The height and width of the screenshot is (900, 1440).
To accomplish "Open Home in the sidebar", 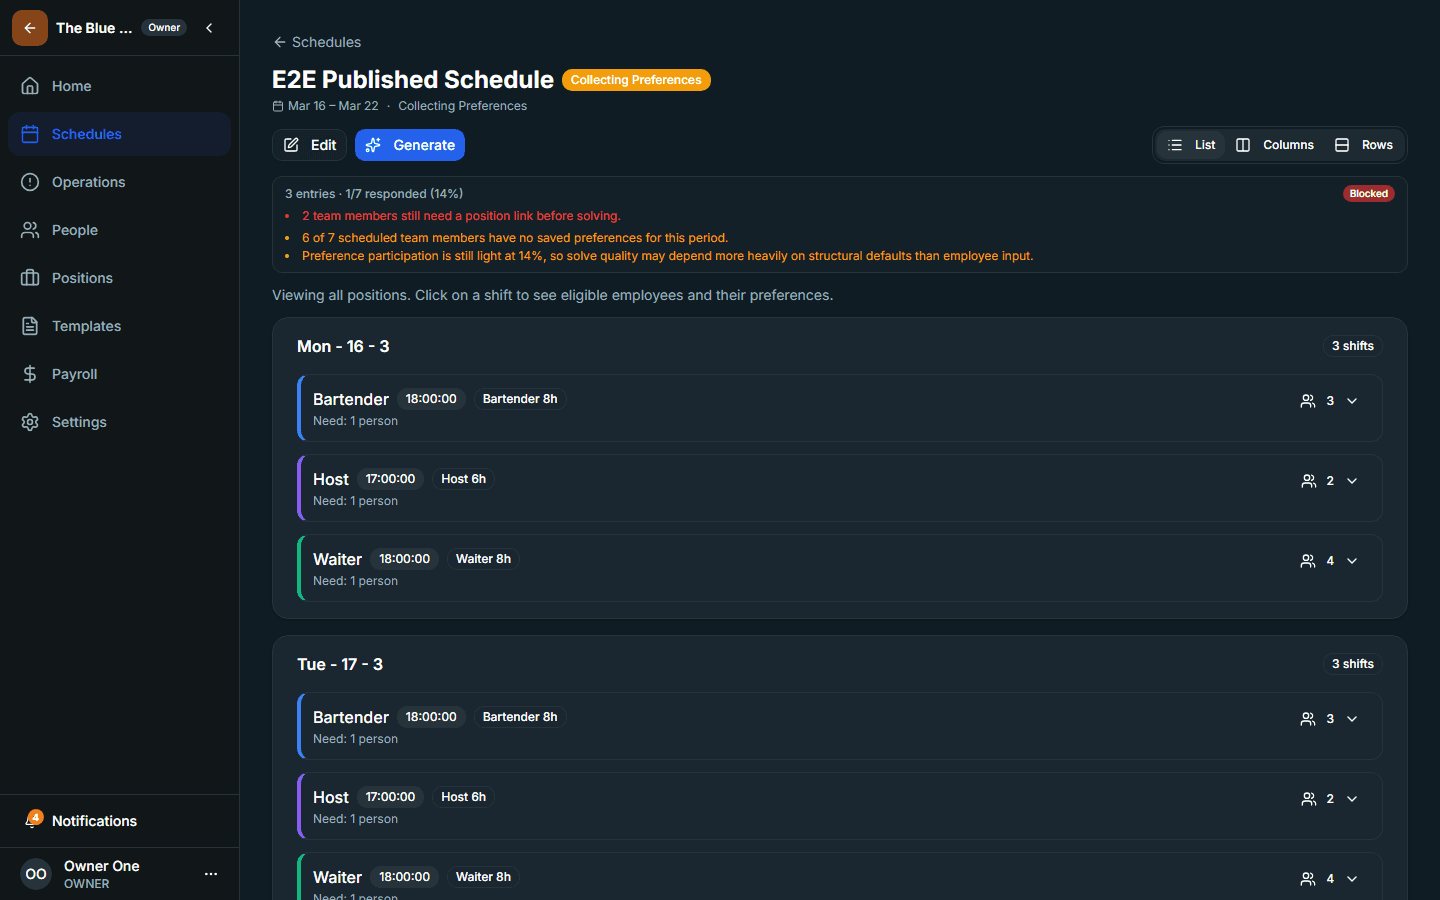I will pos(119,86).
